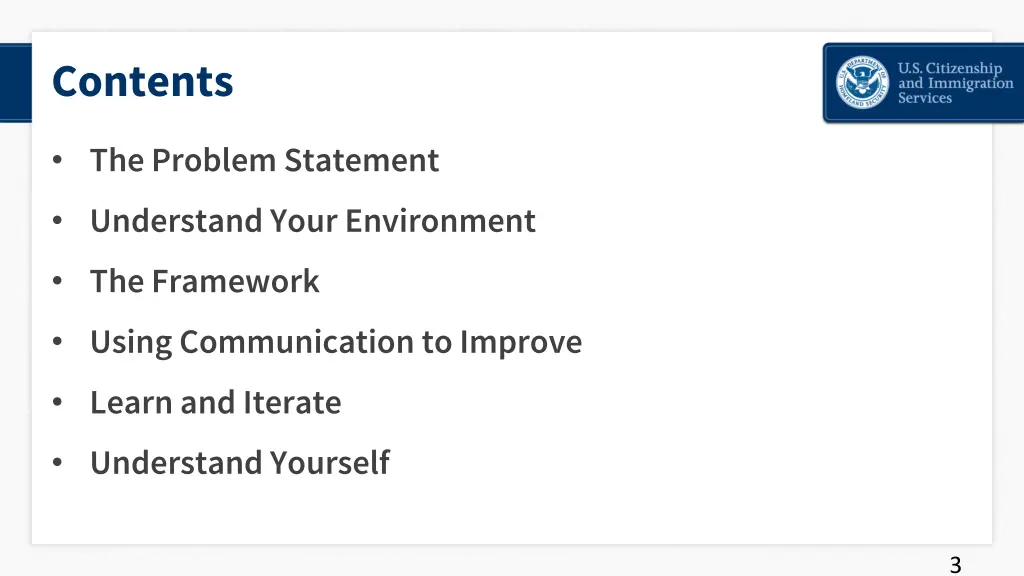Click the bullet before The Framework
Image resolution: width=1024 pixels, height=576 pixels.
[x=57, y=281]
